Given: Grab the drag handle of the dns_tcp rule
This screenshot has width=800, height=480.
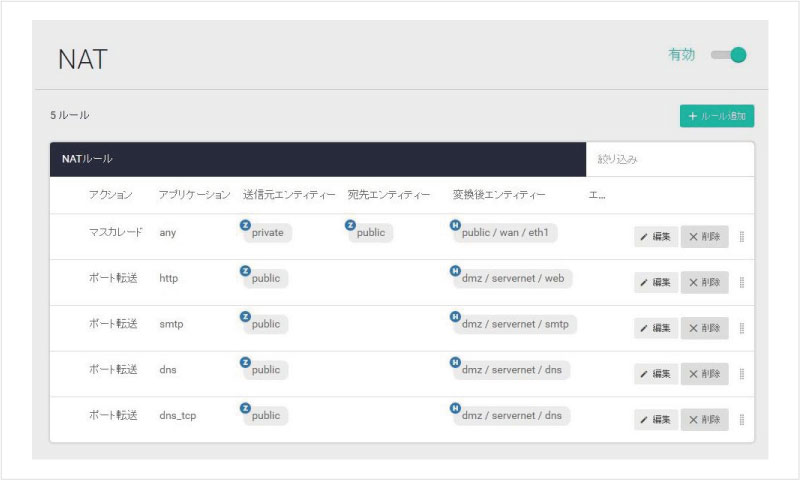Looking at the screenshot, I should (741, 420).
